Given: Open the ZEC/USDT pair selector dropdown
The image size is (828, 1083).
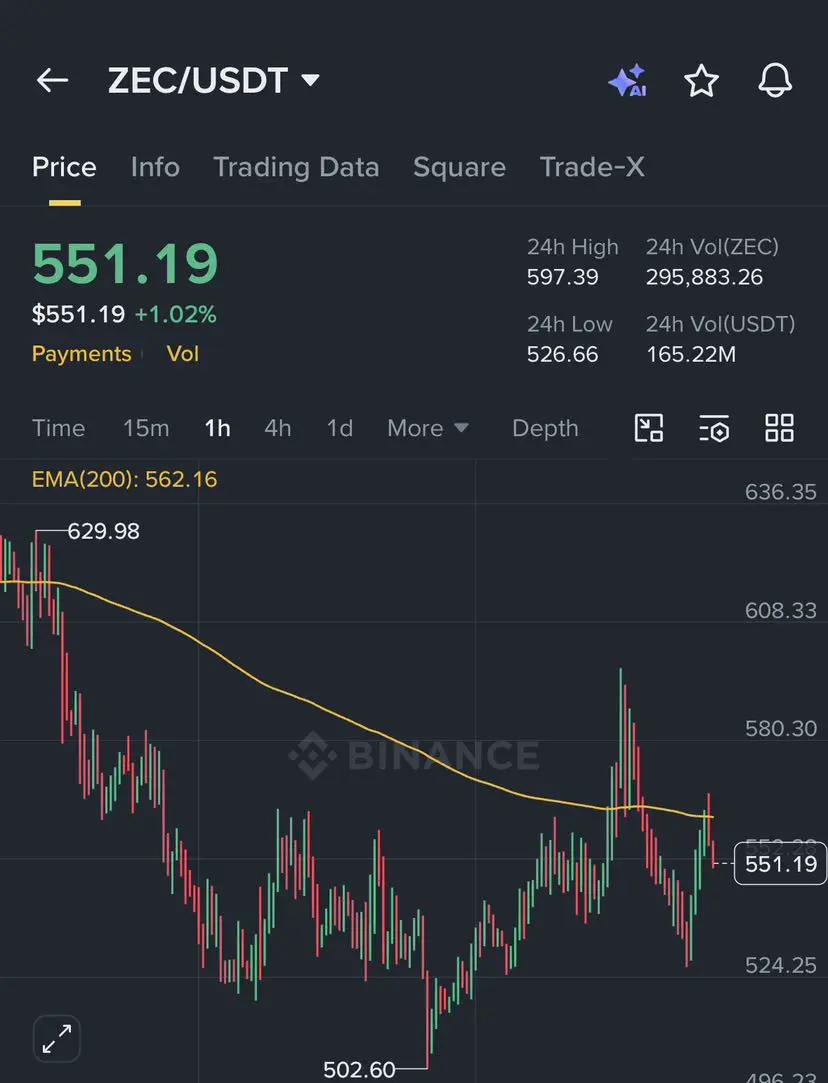Looking at the screenshot, I should click(213, 81).
